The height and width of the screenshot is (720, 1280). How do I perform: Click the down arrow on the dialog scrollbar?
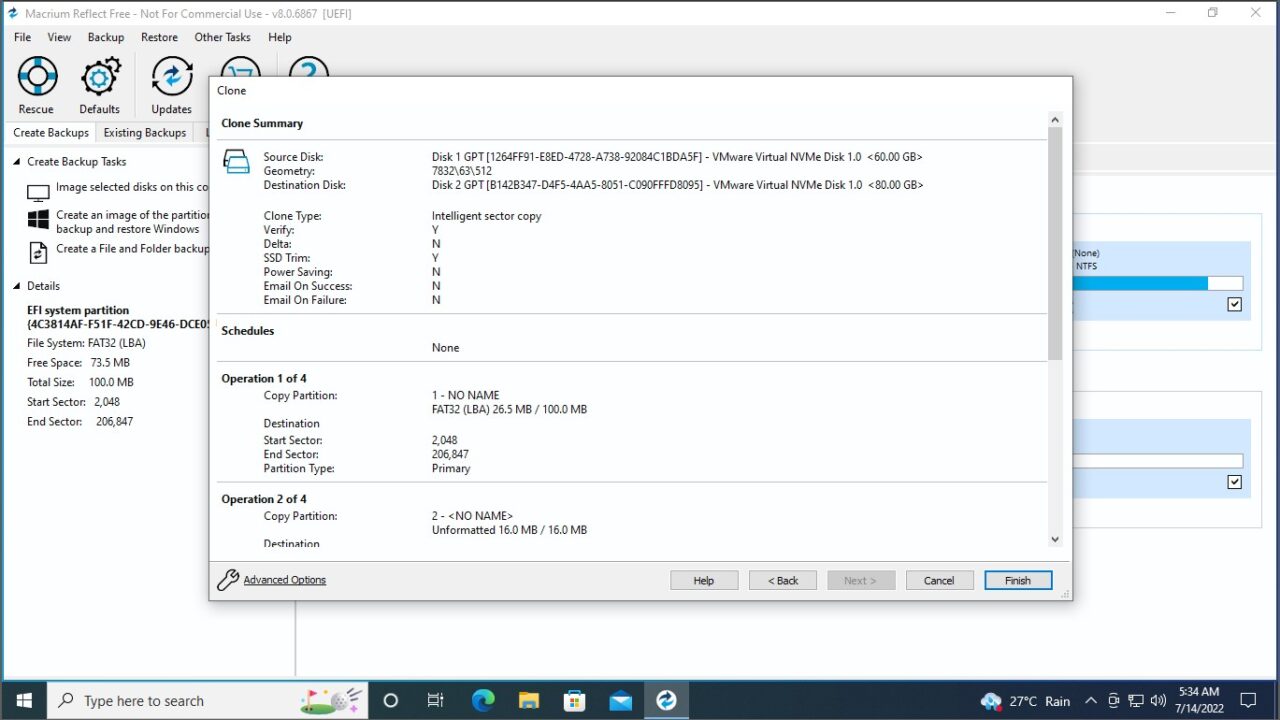(x=1055, y=539)
